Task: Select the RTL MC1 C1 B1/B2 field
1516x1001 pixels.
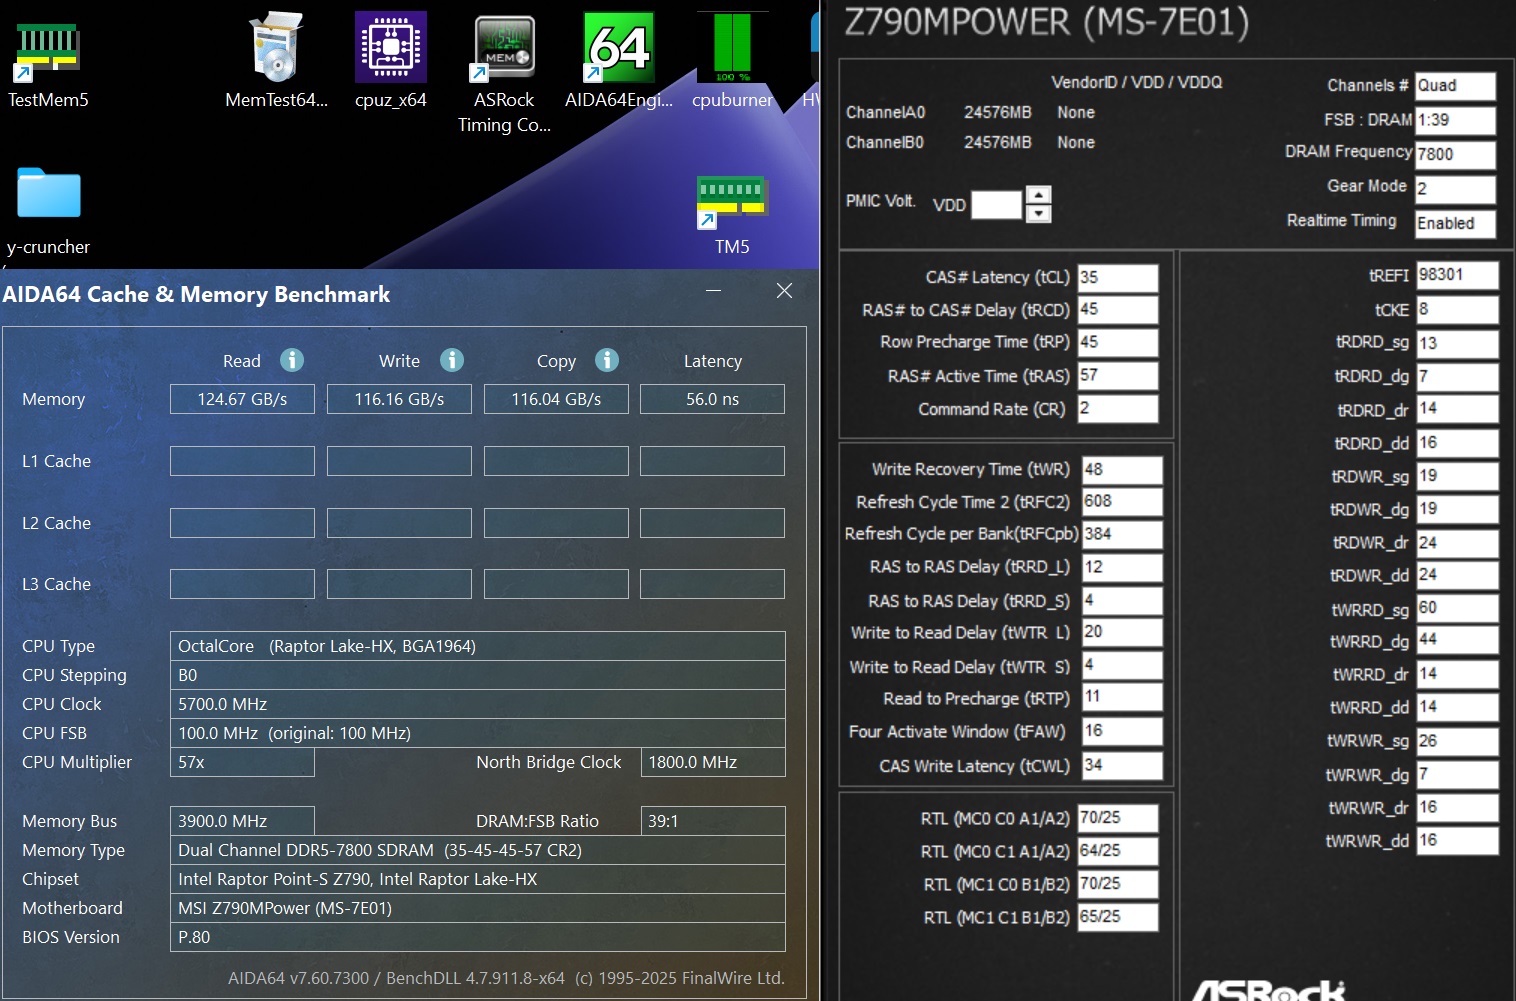Action: [x=1118, y=917]
